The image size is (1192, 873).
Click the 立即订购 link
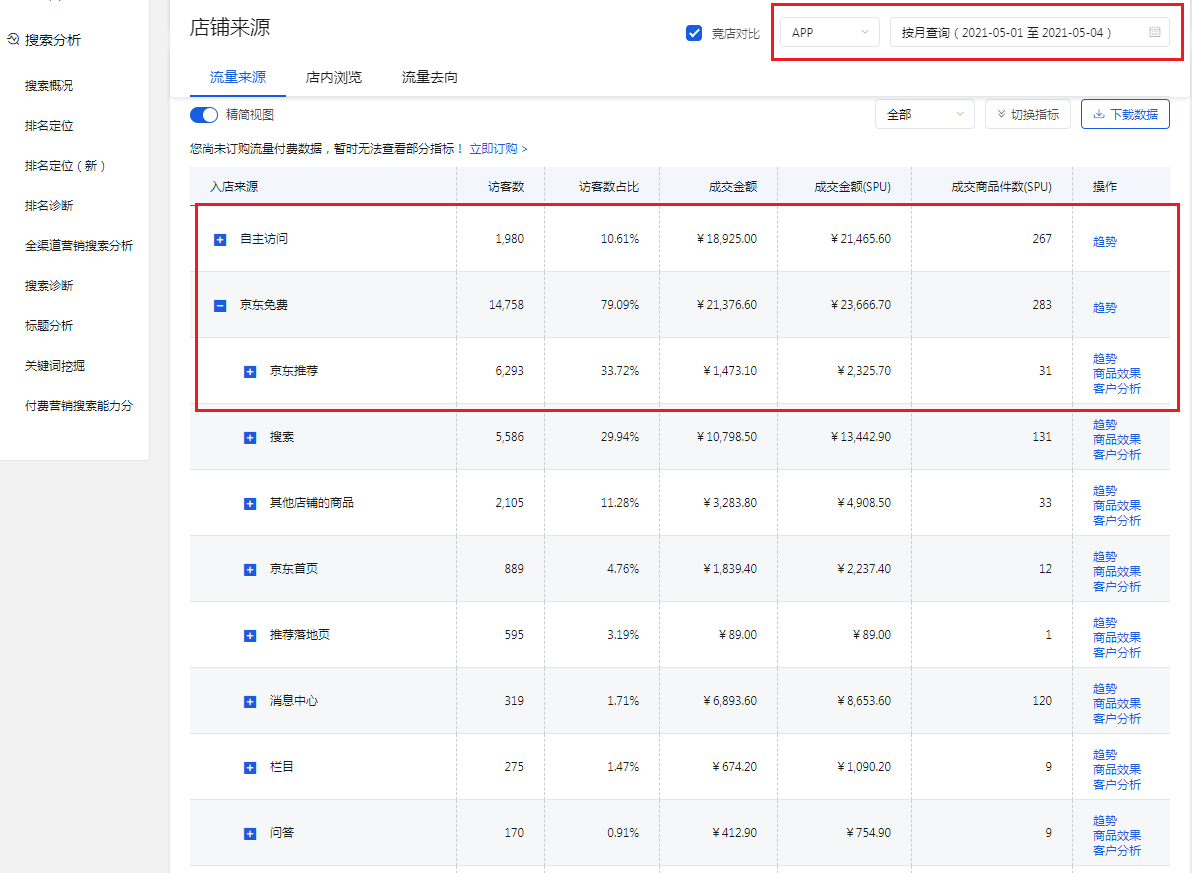click(x=498, y=149)
